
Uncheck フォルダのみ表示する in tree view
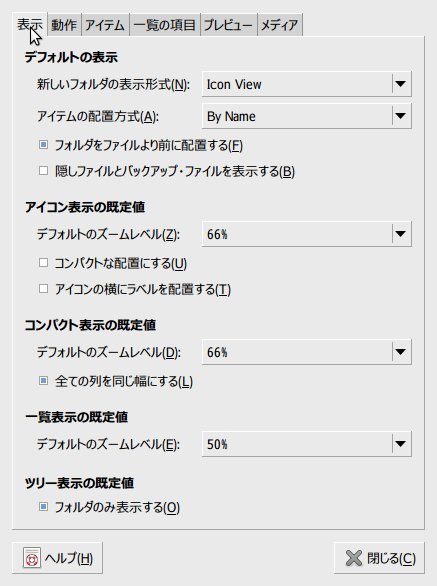[x=43, y=507]
